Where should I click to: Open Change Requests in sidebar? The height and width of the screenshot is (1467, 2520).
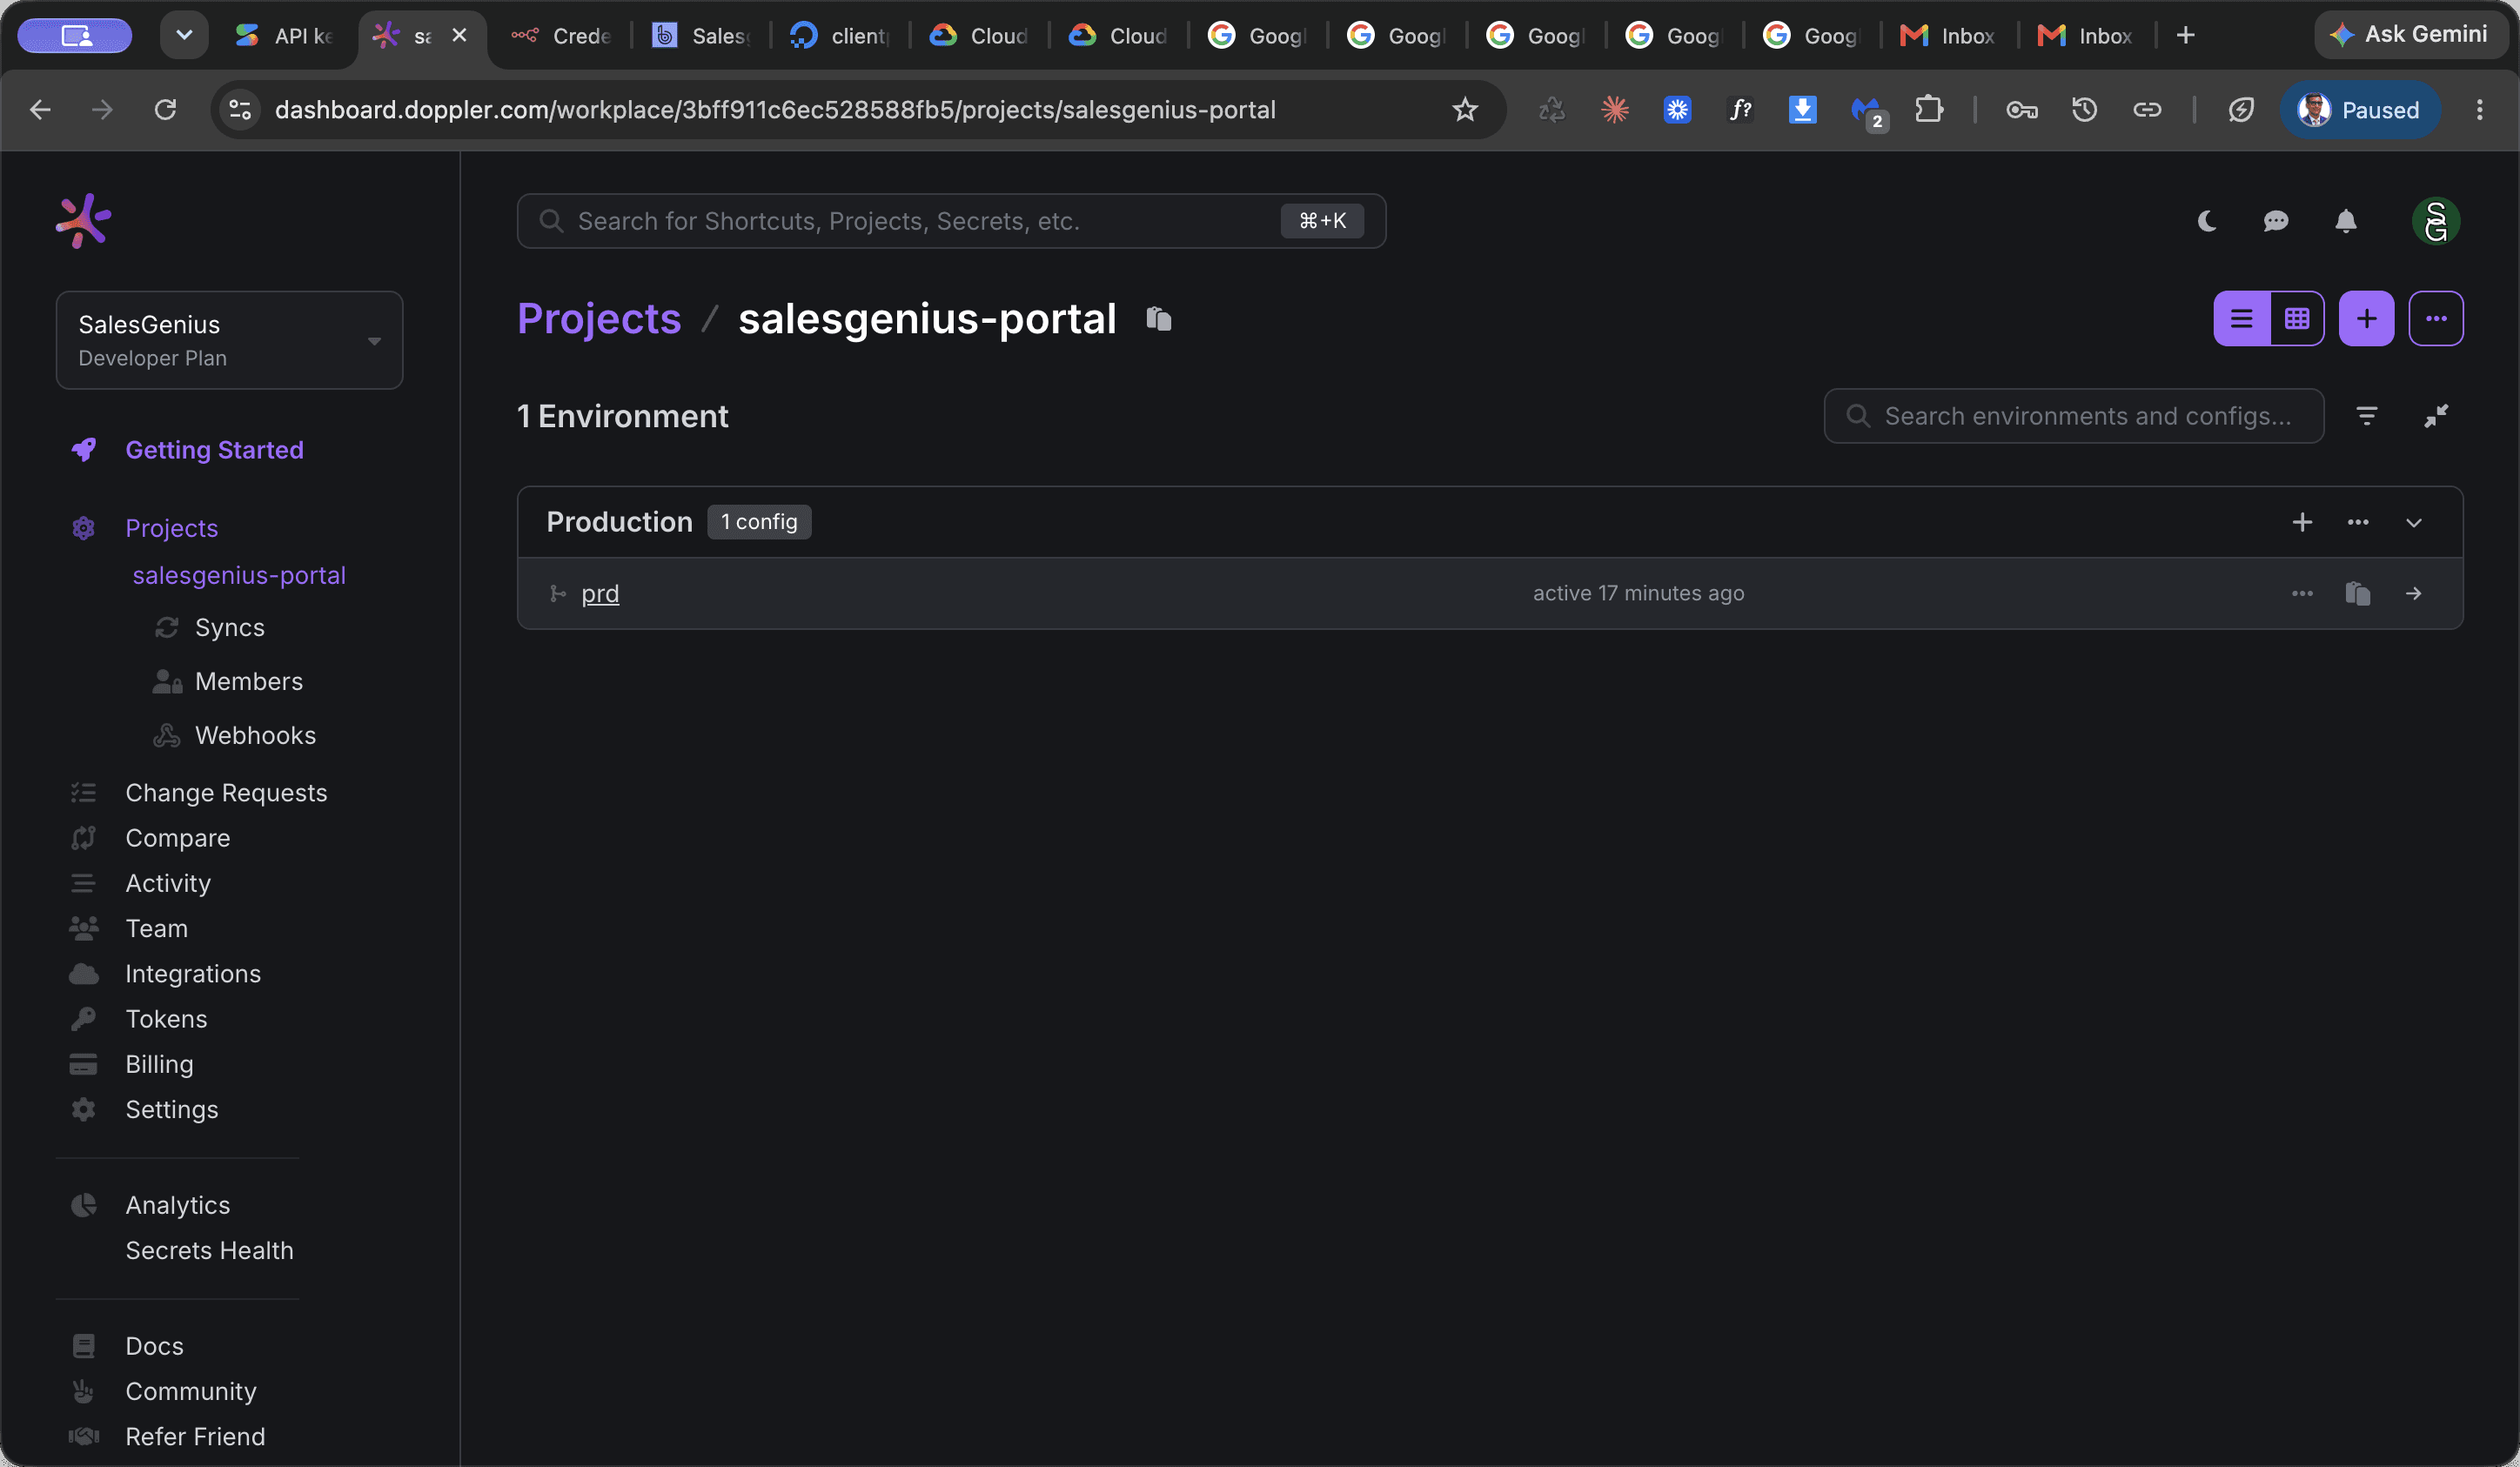pos(226,793)
